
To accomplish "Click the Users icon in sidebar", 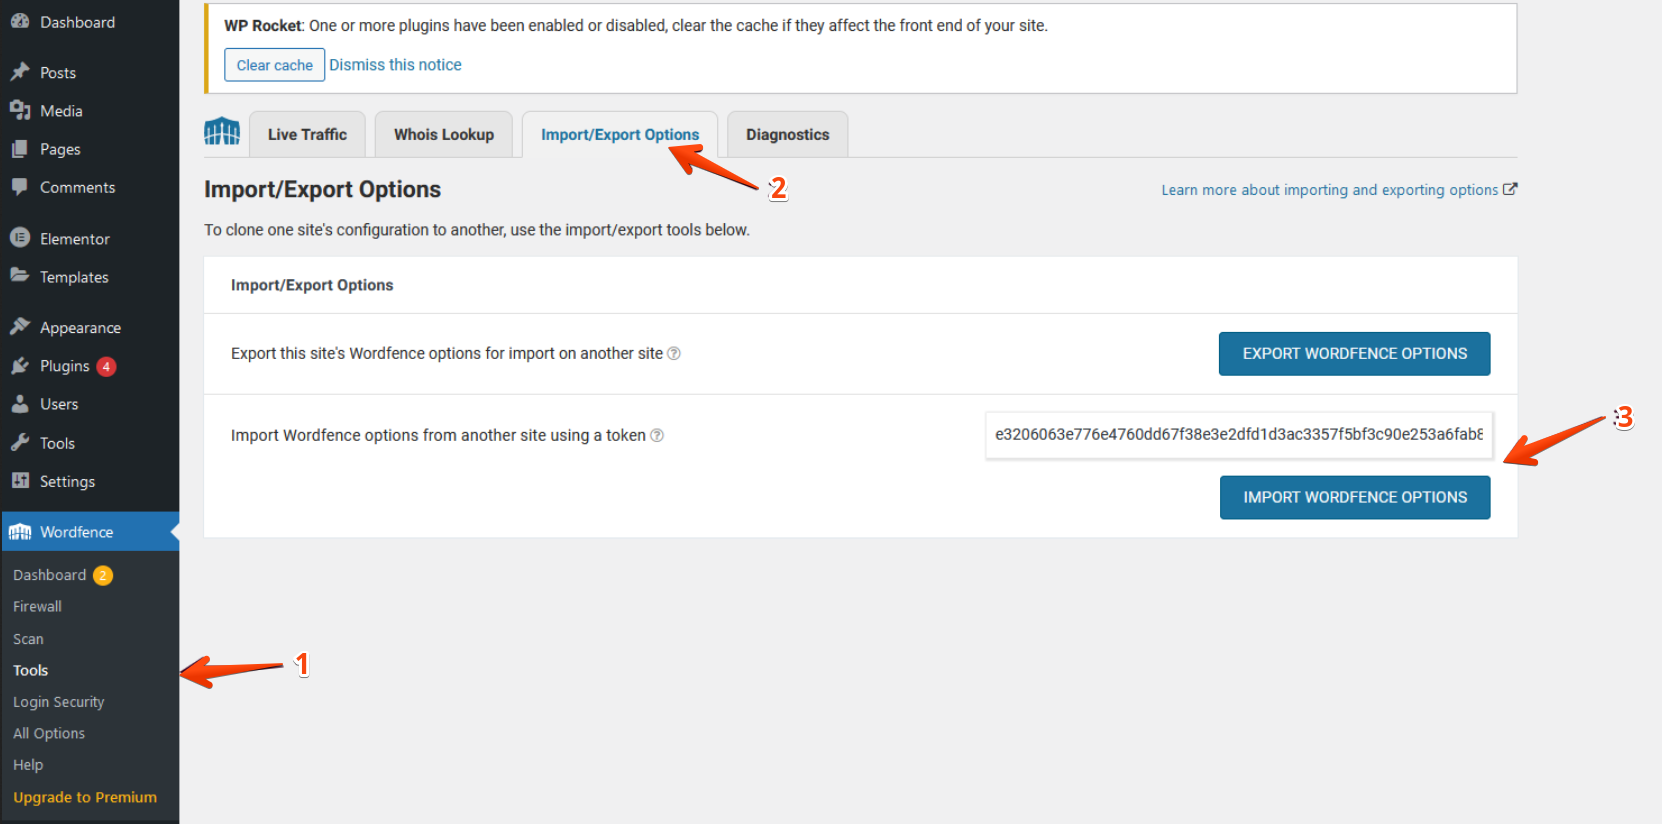I will 20,404.
